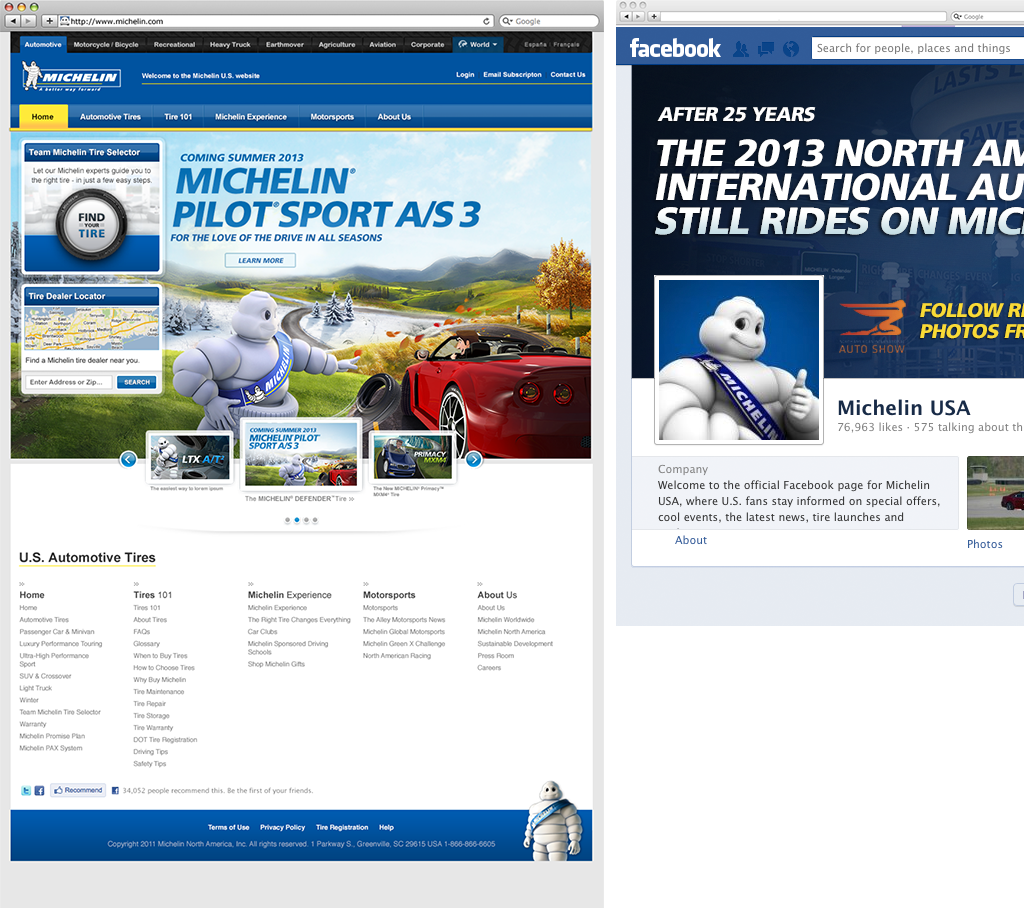Open the Agriculture tab

pyautogui.click(x=337, y=44)
